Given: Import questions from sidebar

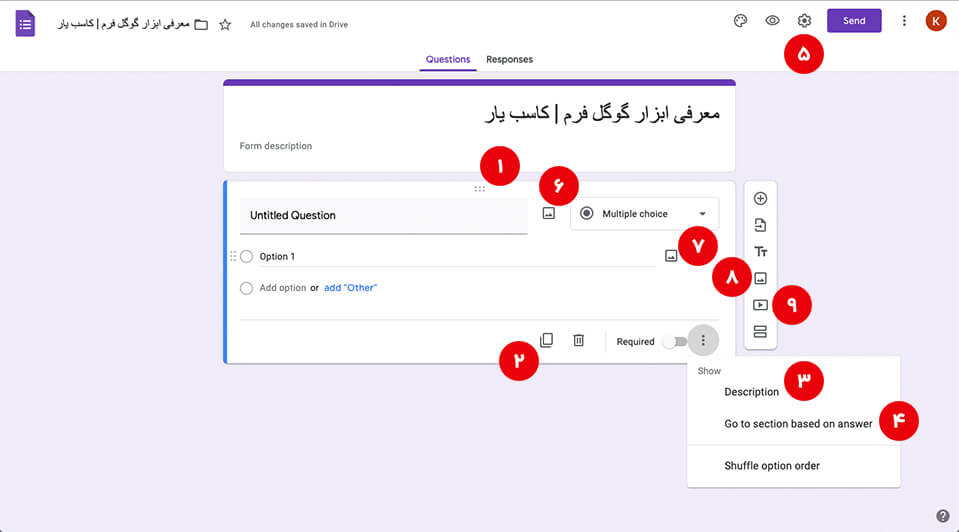Looking at the screenshot, I should pyautogui.click(x=760, y=225).
